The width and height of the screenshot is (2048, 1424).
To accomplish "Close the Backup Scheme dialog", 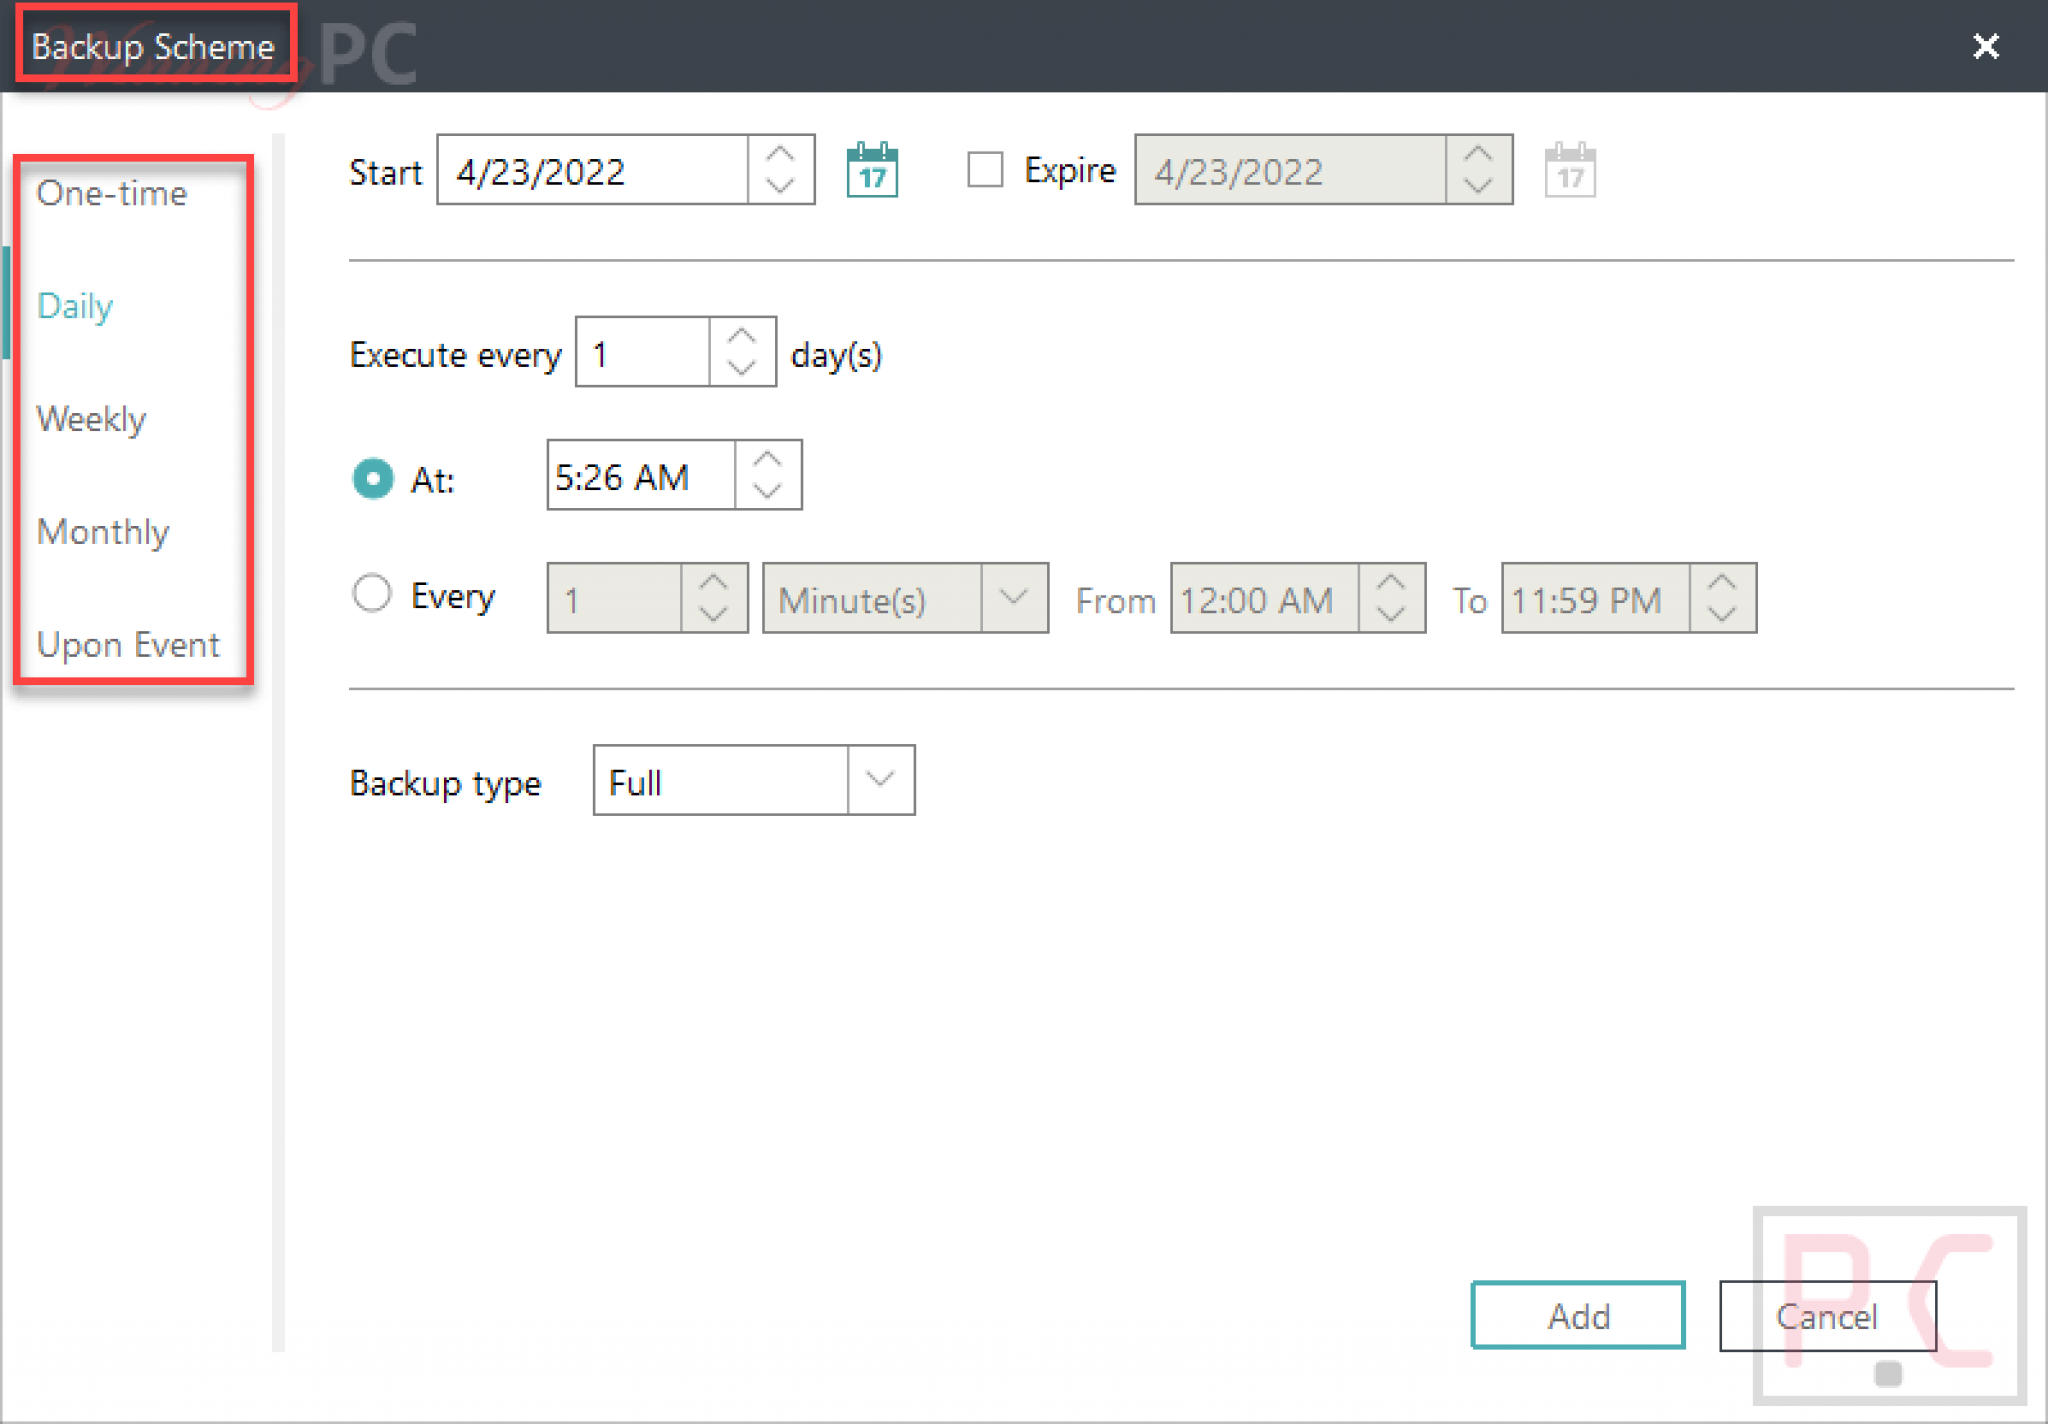I will [x=1986, y=46].
